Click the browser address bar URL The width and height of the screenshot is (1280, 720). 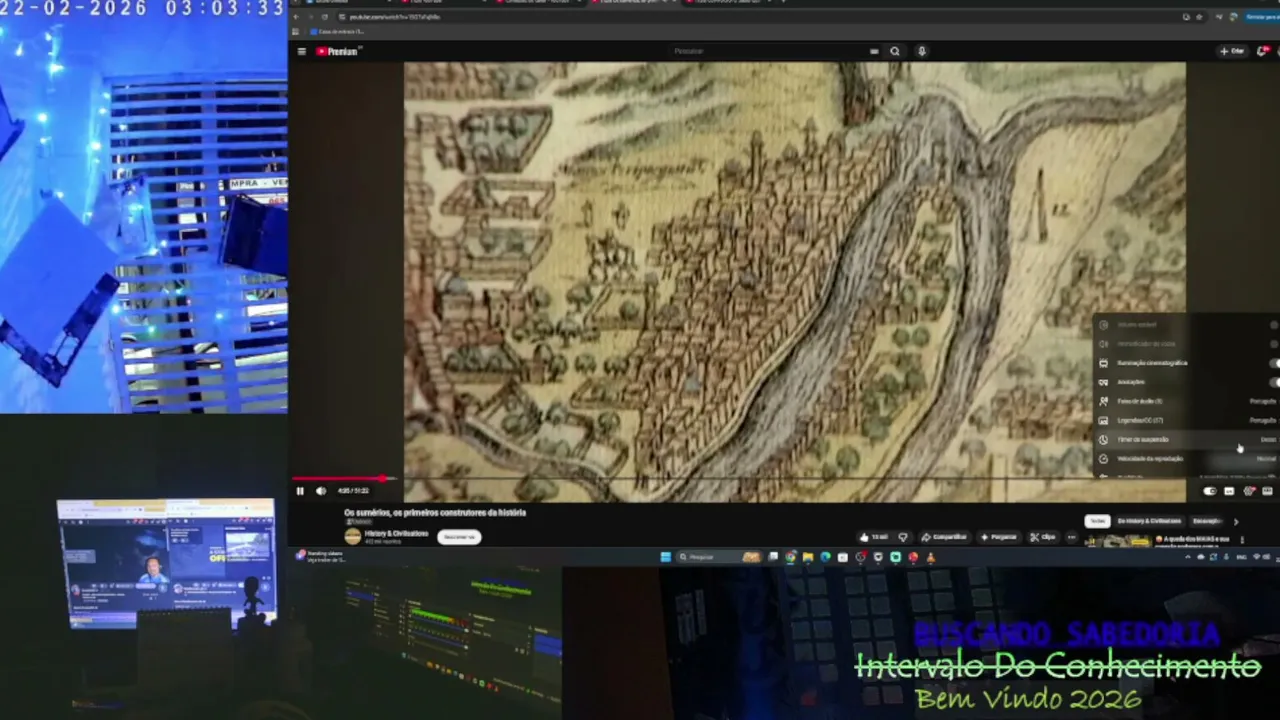coord(395,17)
